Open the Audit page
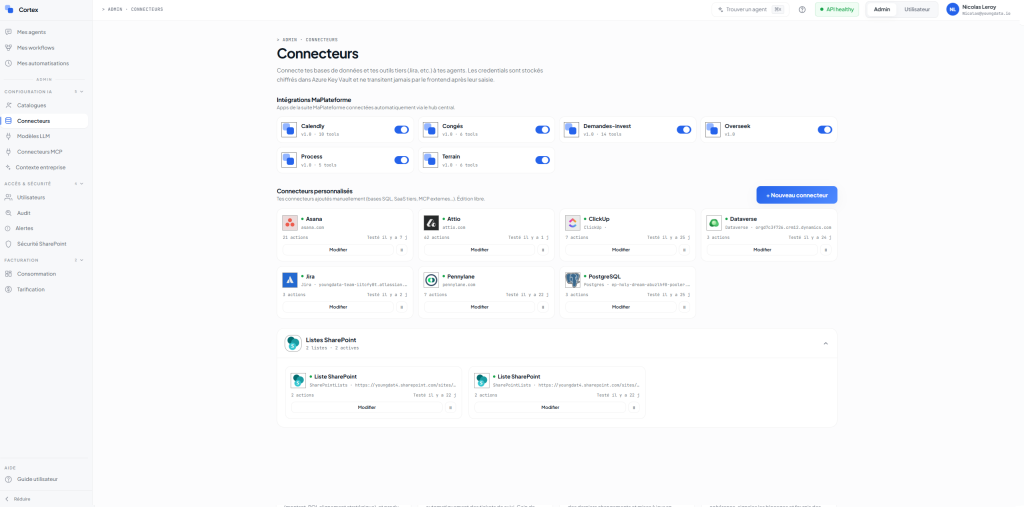1024x507 pixels. (x=44, y=213)
